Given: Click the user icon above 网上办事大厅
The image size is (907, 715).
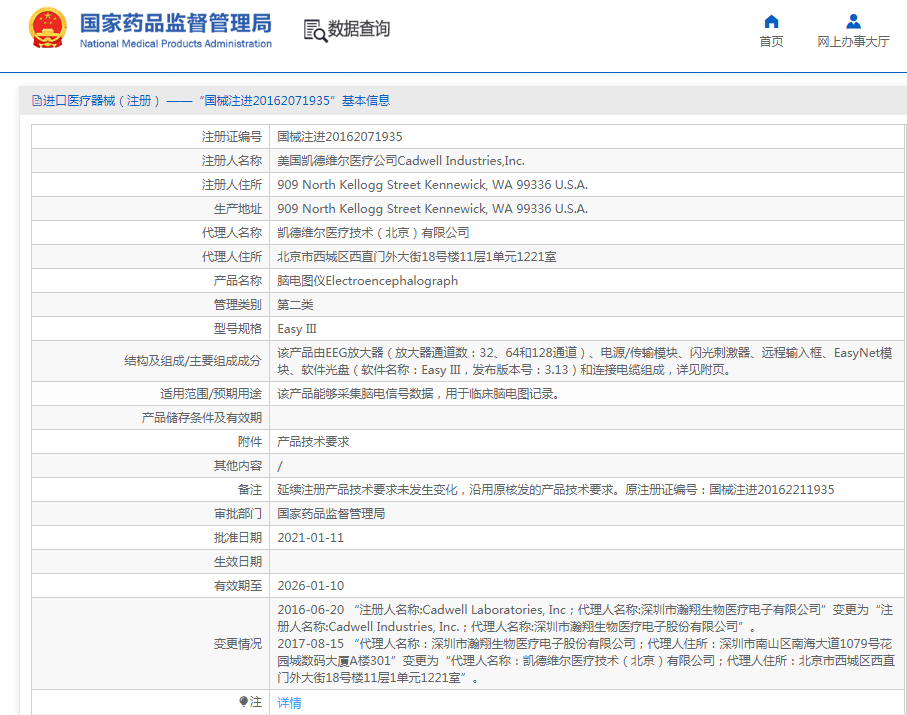Looking at the screenshot, I should 853,22.
